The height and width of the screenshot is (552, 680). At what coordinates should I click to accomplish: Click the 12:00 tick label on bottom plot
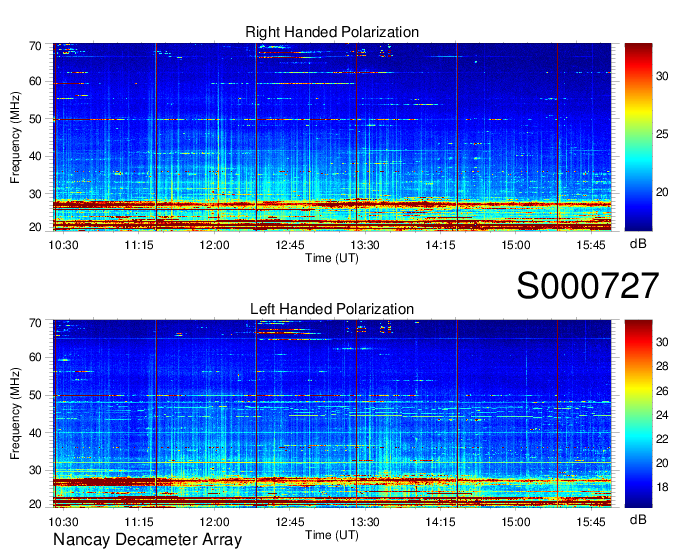coord(214,522)
